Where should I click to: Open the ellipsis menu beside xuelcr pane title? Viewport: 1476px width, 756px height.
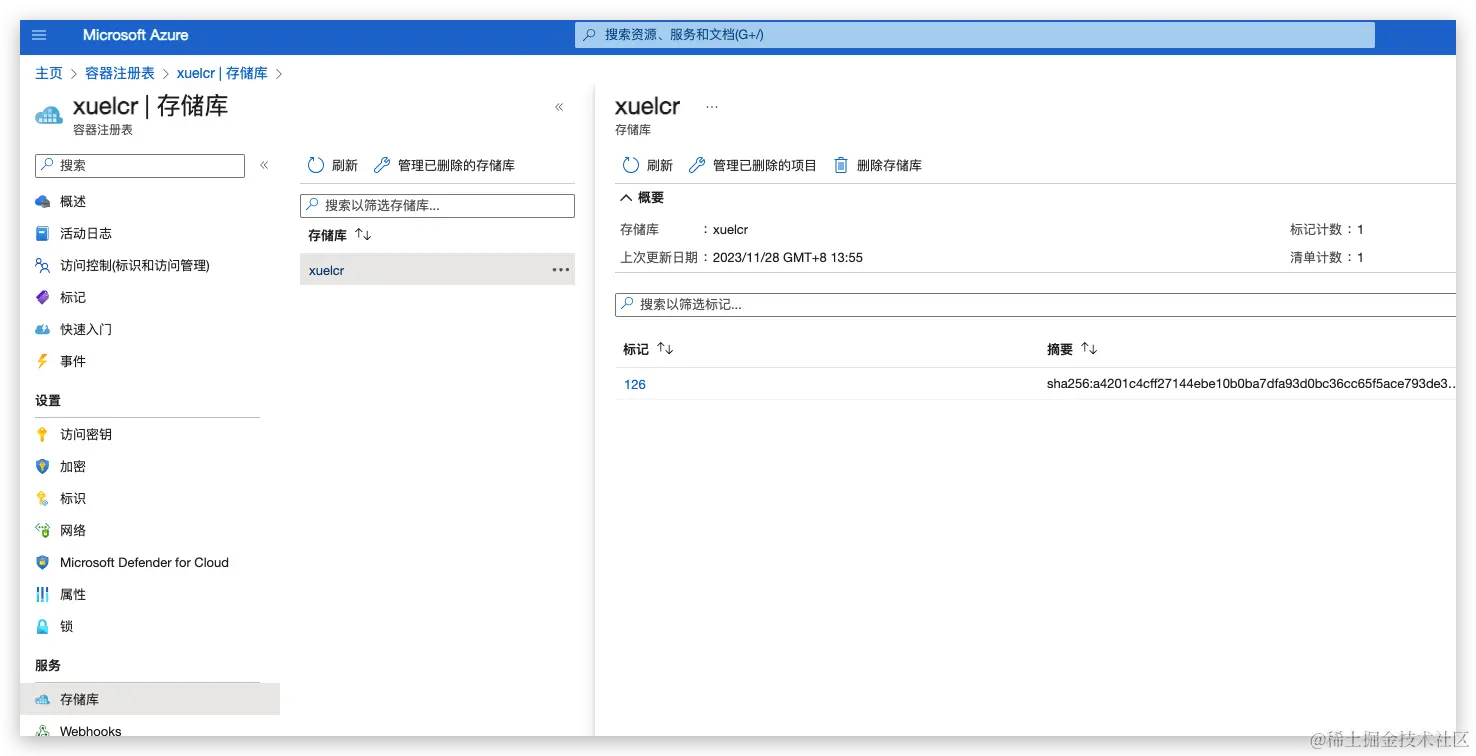coord(712,106)
